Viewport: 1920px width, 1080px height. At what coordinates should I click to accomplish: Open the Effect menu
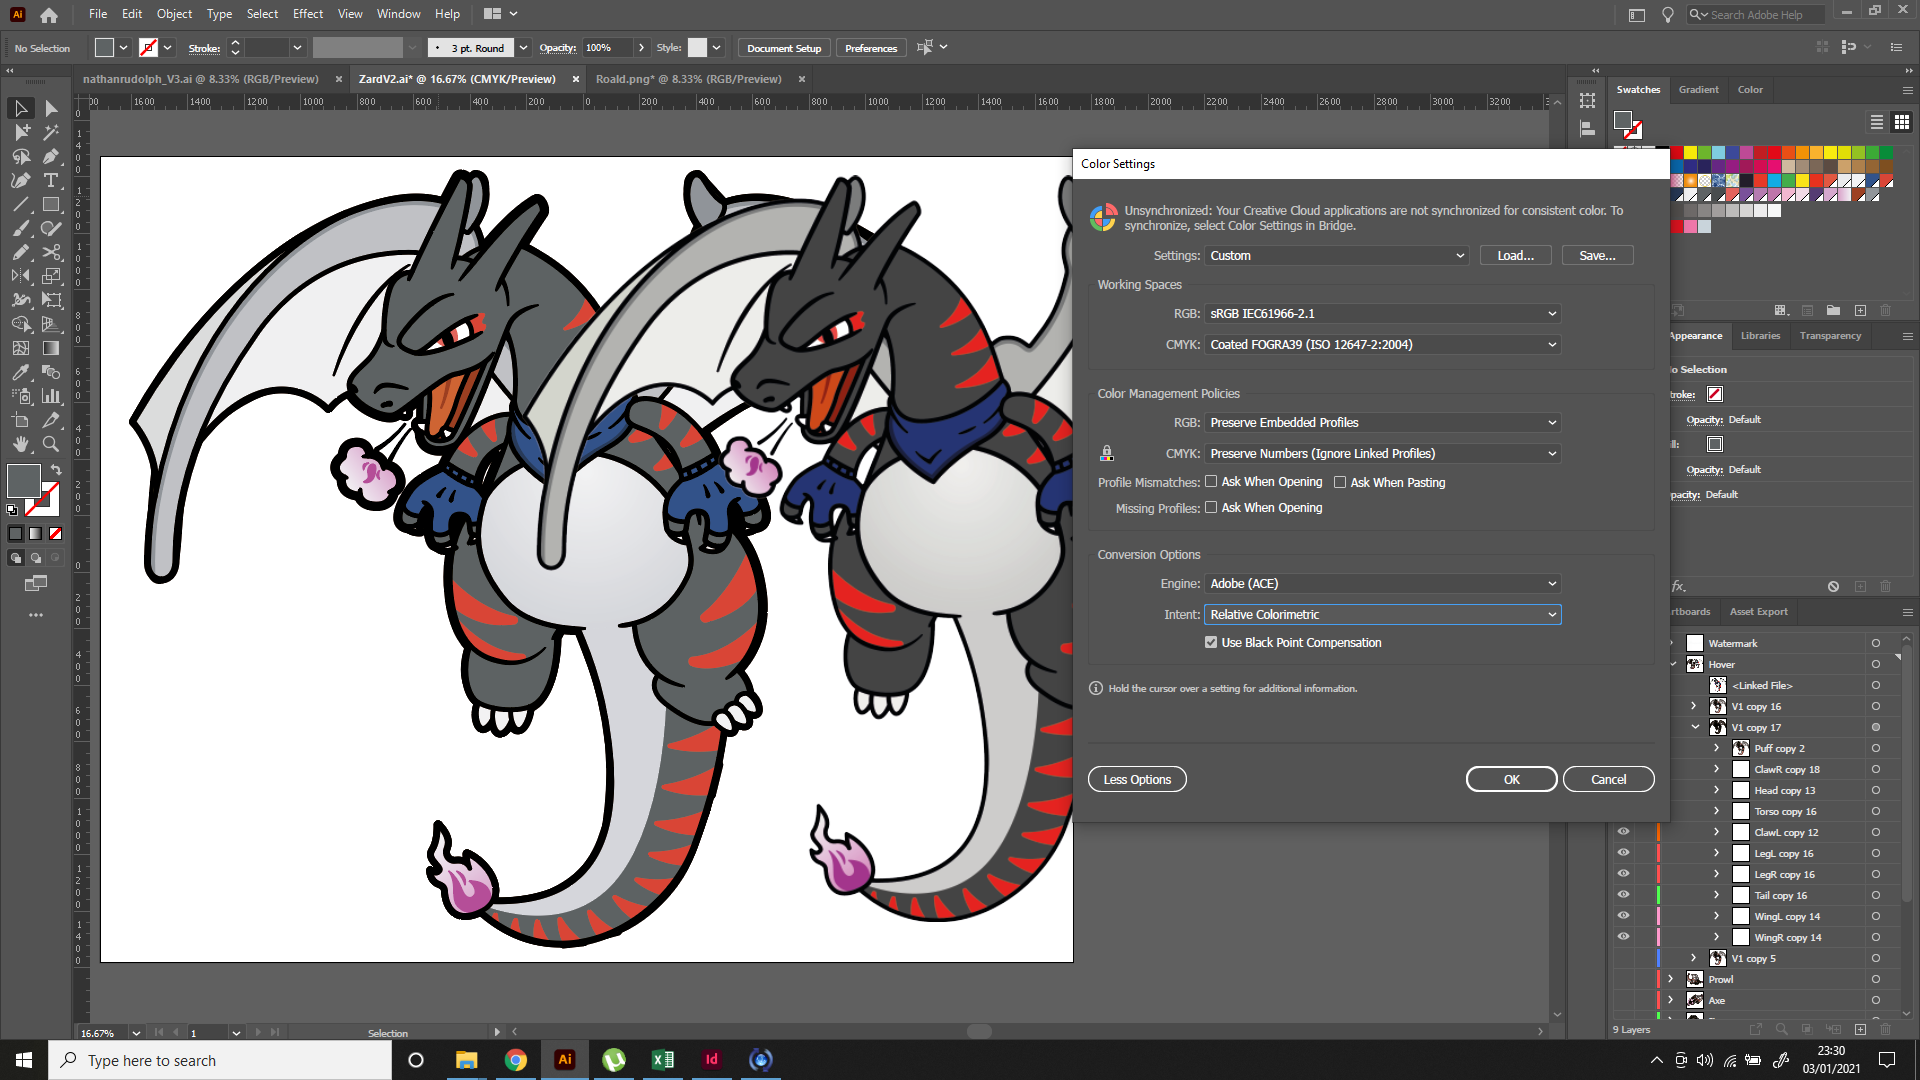point(308,14)
